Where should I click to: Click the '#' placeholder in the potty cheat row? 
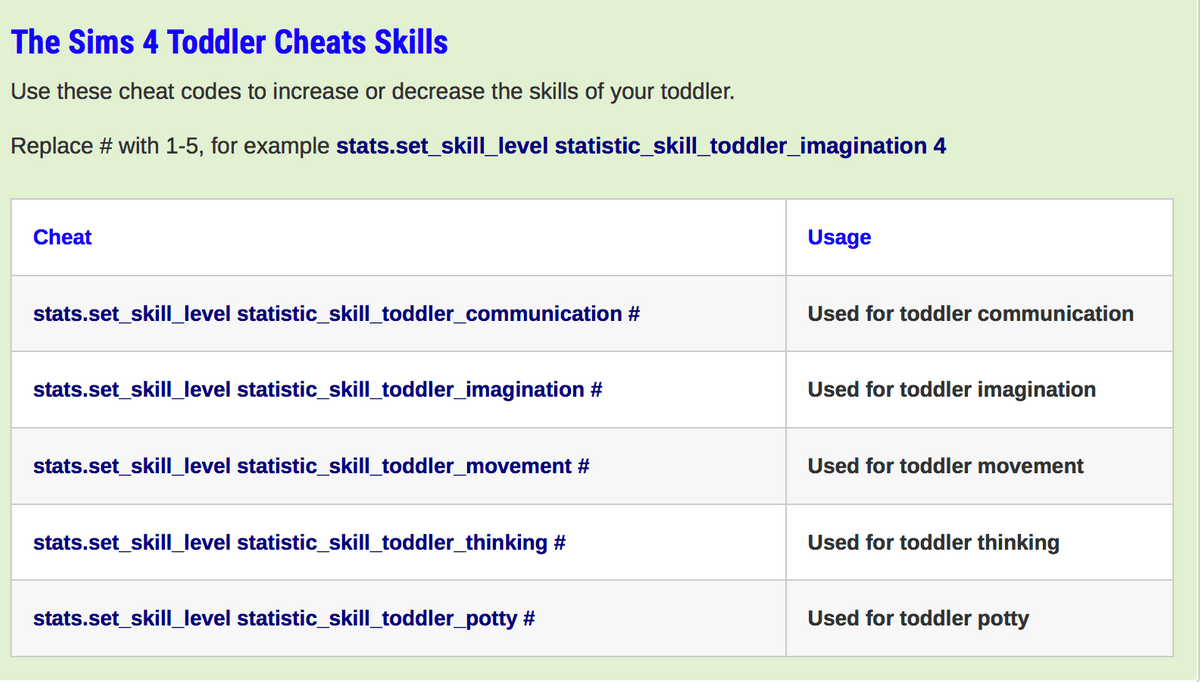532,618
